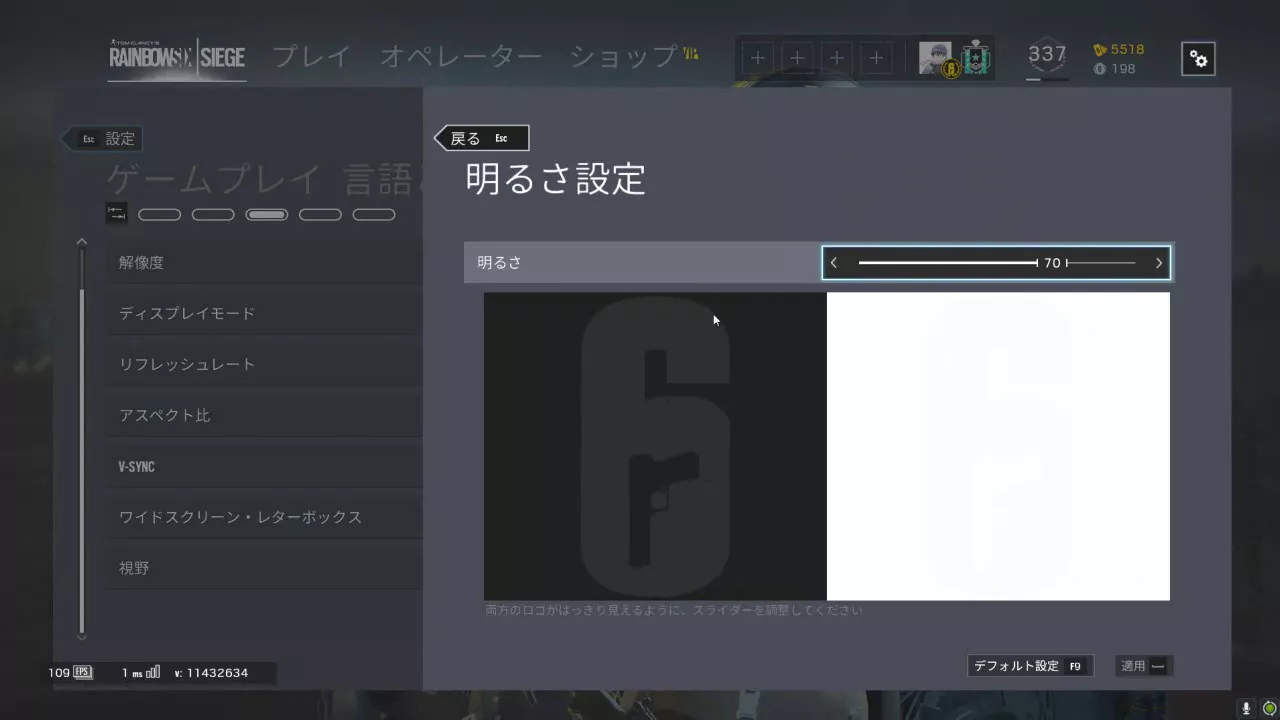The height and width of the screenshot is (720, 1280).
Task: Decrease brightness with left arrow
Action: 834,263
